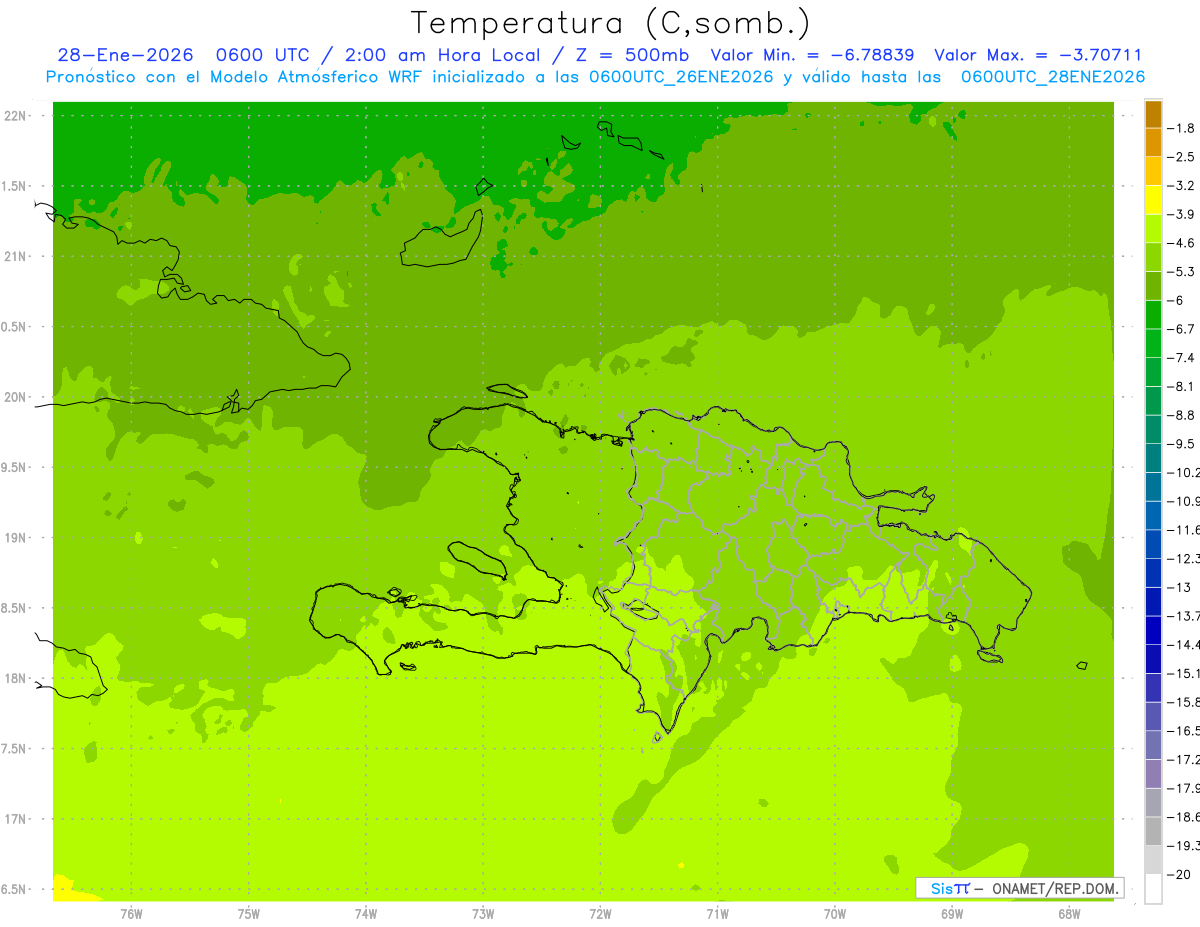Click the 17N latitude label
The width and height of the screenshot is (1200, 927).
(x=17, y=820)
